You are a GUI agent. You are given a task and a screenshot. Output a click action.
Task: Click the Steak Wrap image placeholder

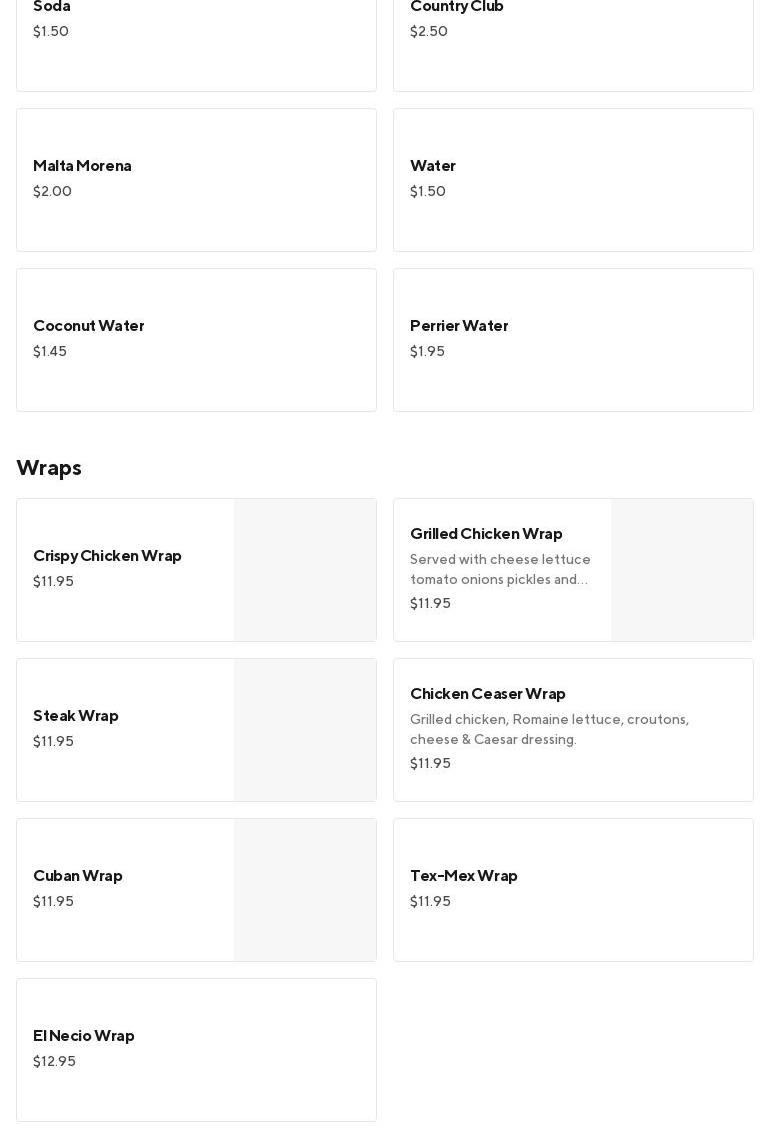pyautogui.click(x=305, y=730)
